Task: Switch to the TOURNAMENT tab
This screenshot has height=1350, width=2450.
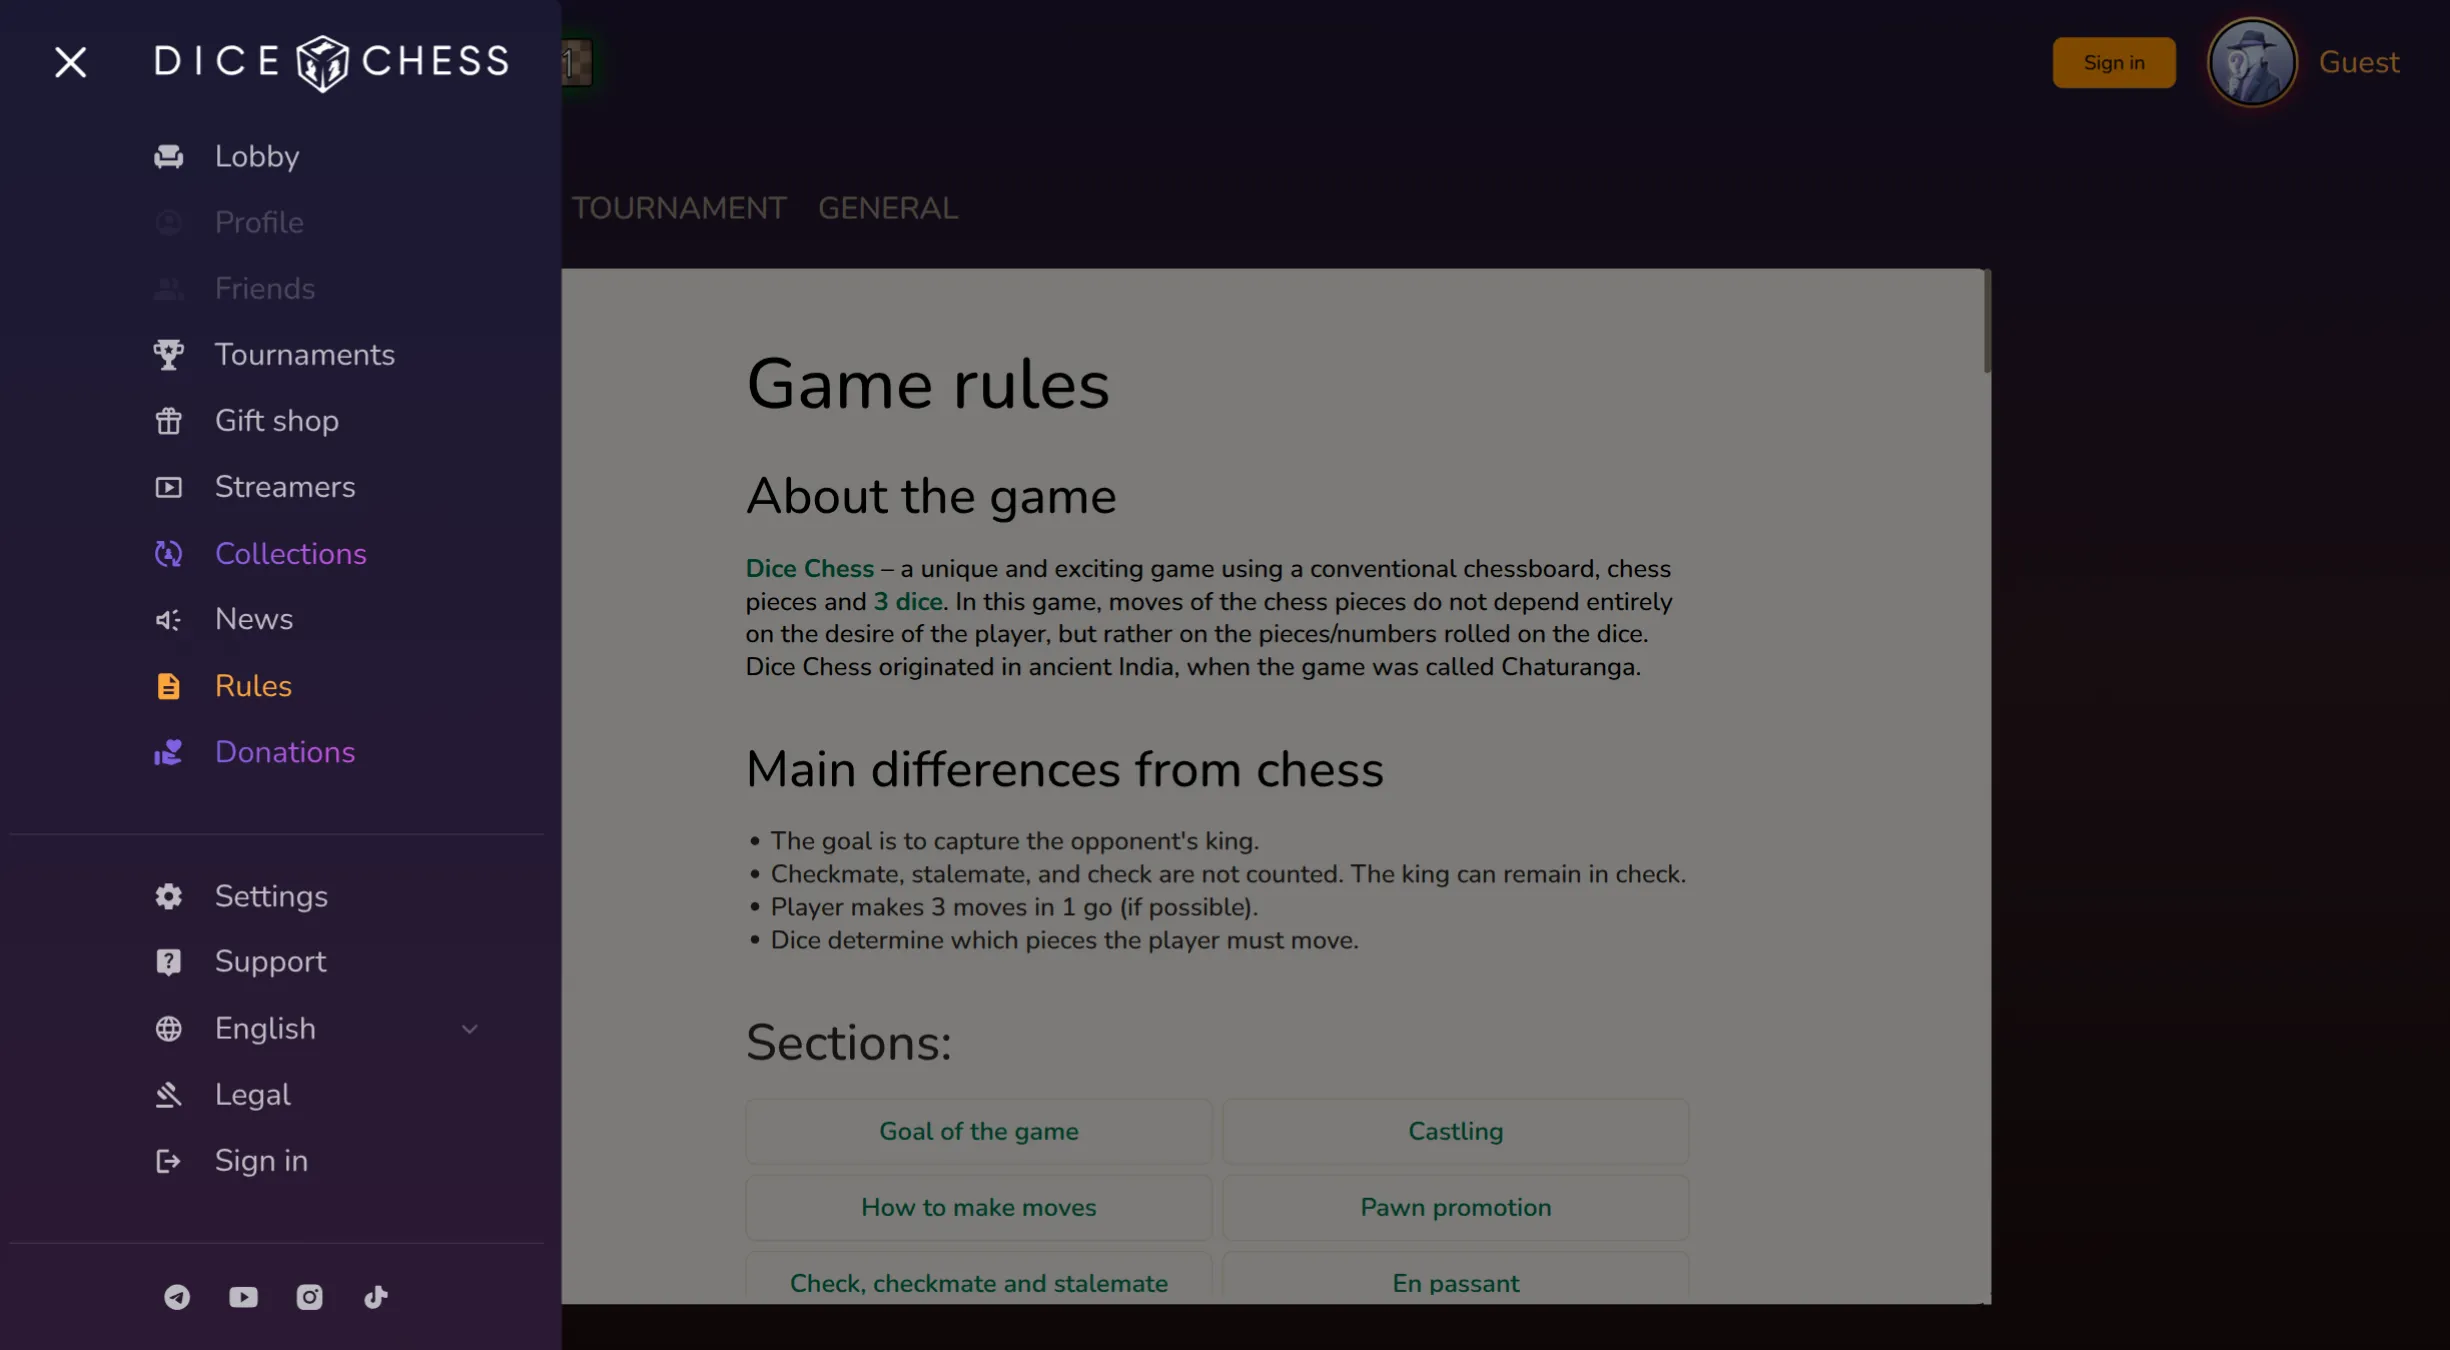Action: [x=678, y=208]
